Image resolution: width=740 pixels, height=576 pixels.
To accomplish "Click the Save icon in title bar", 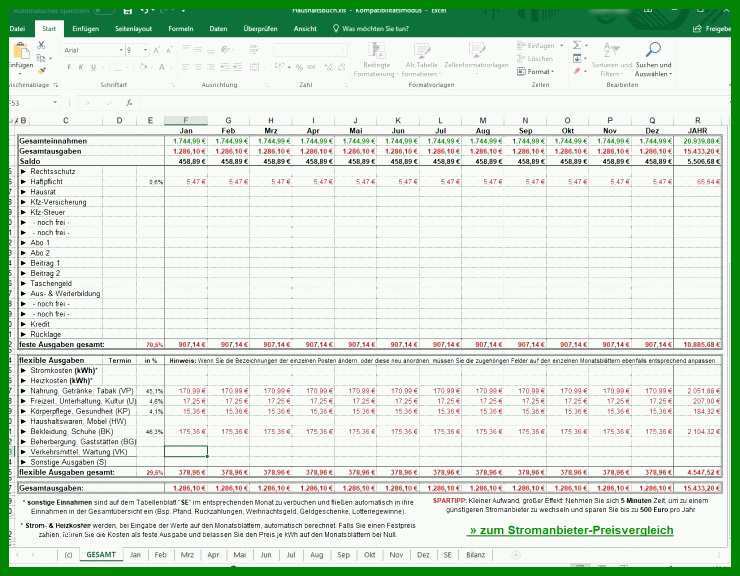I will point(128,10).
